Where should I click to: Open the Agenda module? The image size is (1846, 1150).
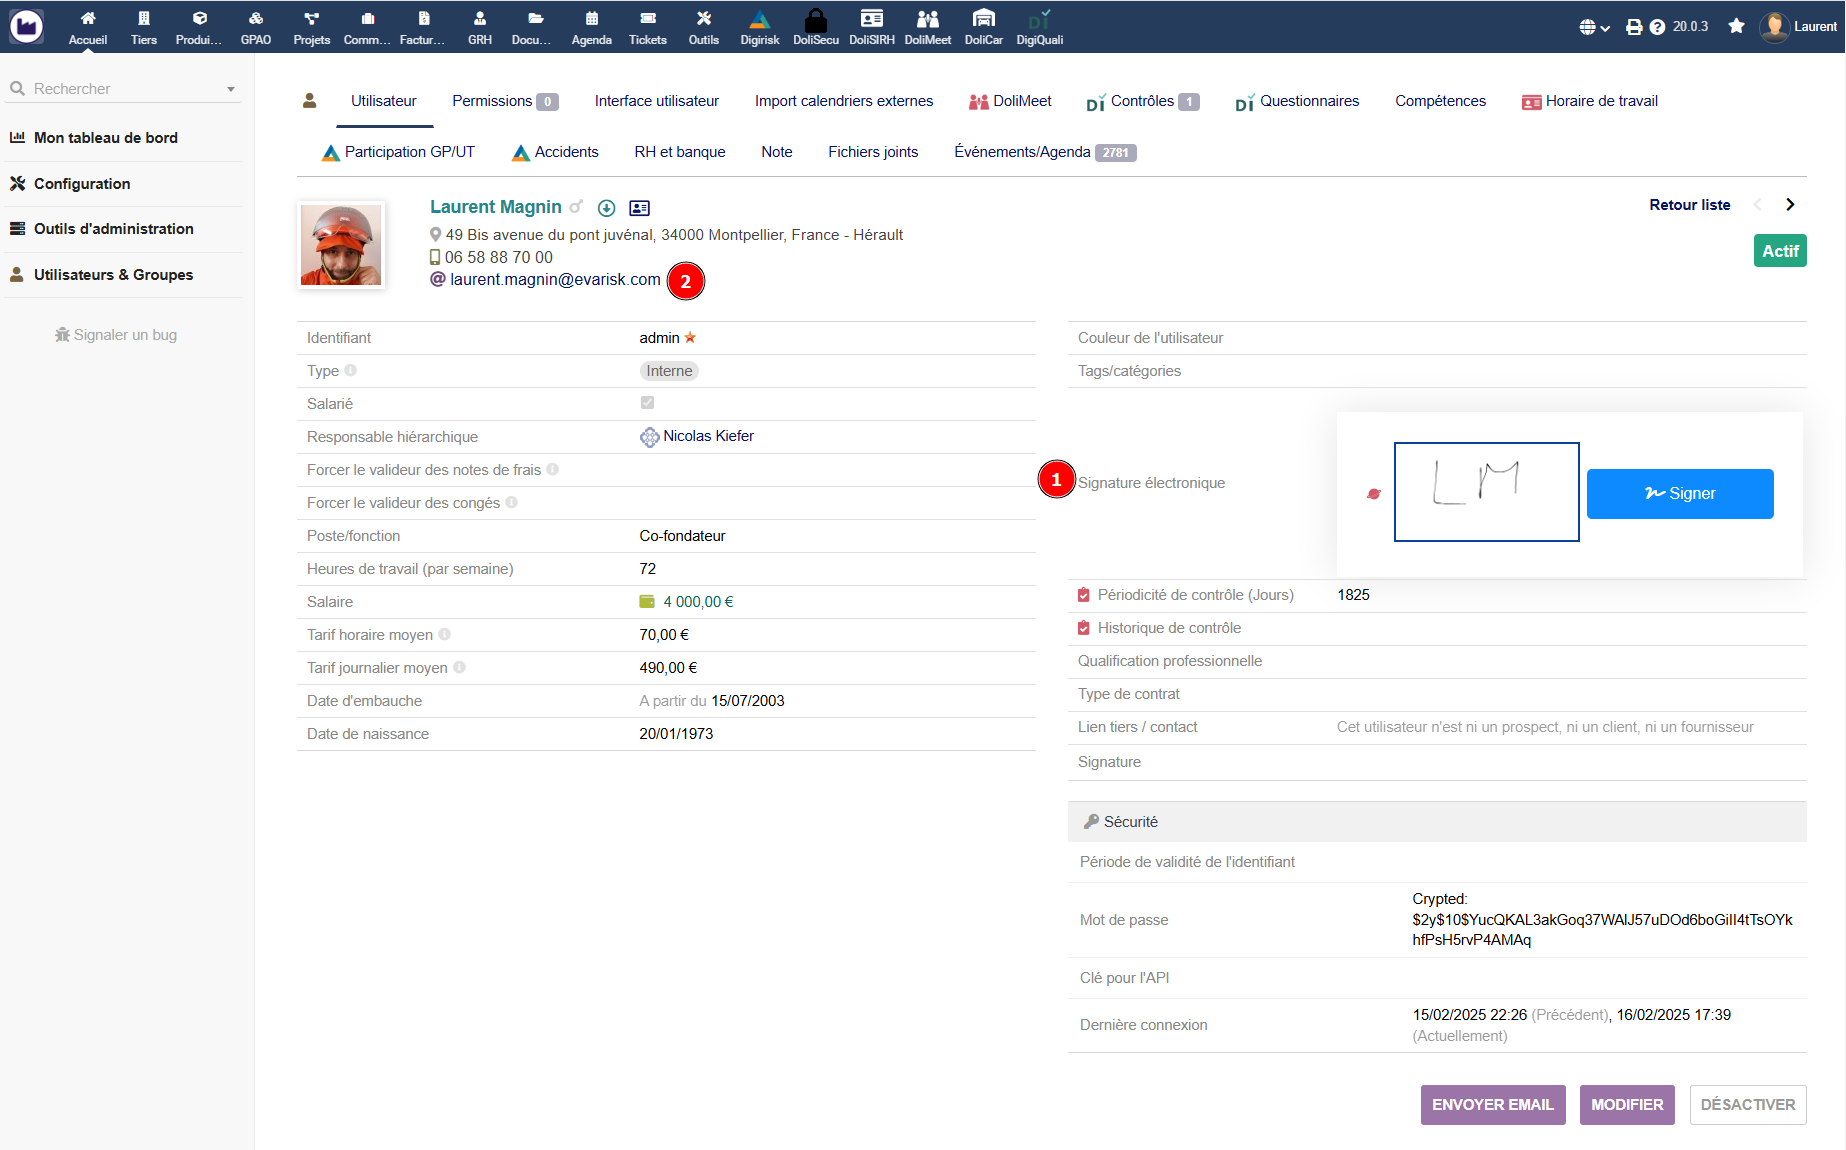point(592,27)
